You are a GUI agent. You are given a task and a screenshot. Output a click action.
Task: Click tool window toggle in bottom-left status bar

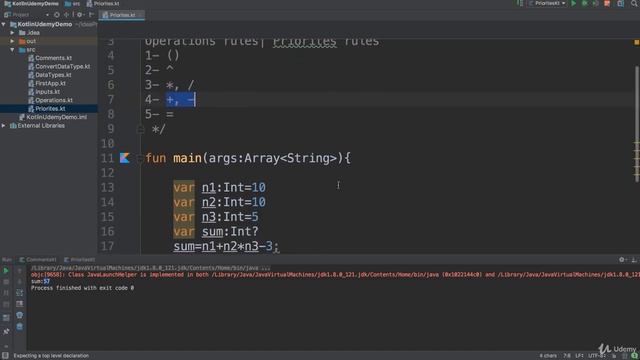tap(5, 356)
